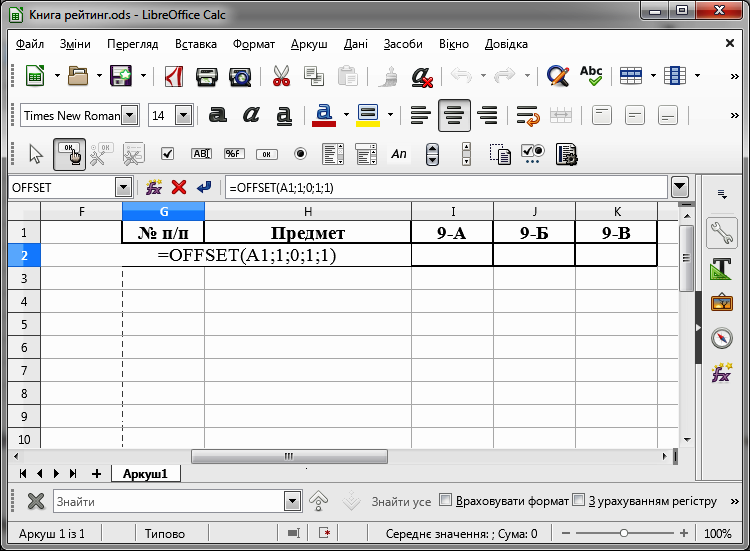Click Знайти усе button
This screenshot has height=551, width=750.
(x=401, y=501)
